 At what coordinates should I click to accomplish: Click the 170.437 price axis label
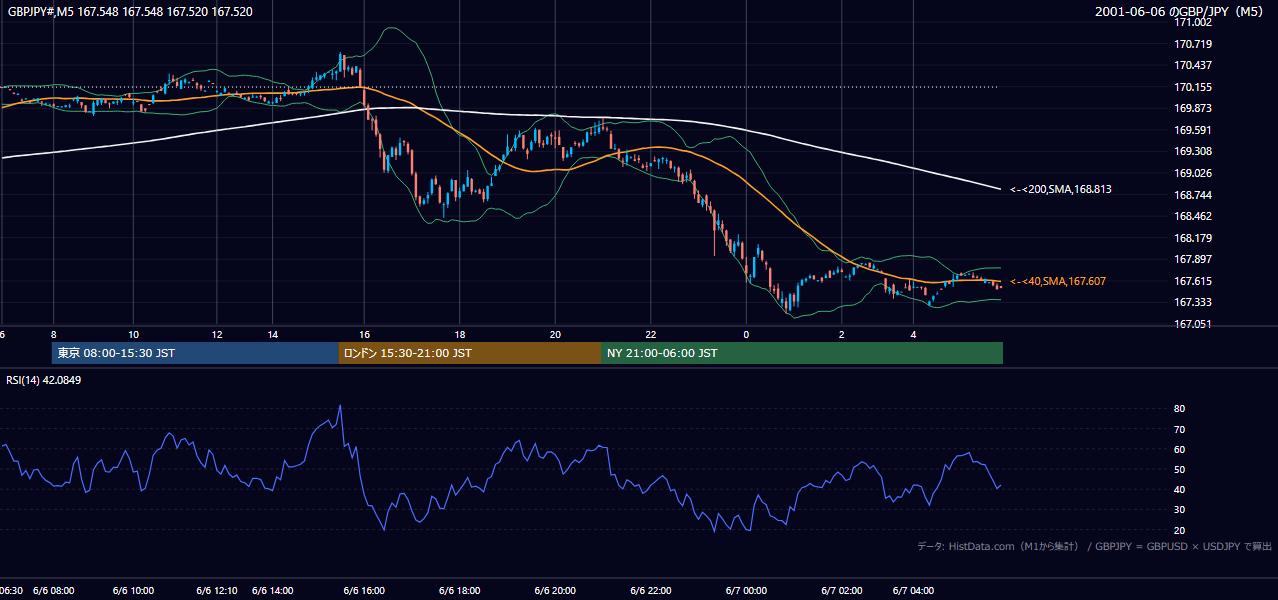click(x=1192, y=65)
